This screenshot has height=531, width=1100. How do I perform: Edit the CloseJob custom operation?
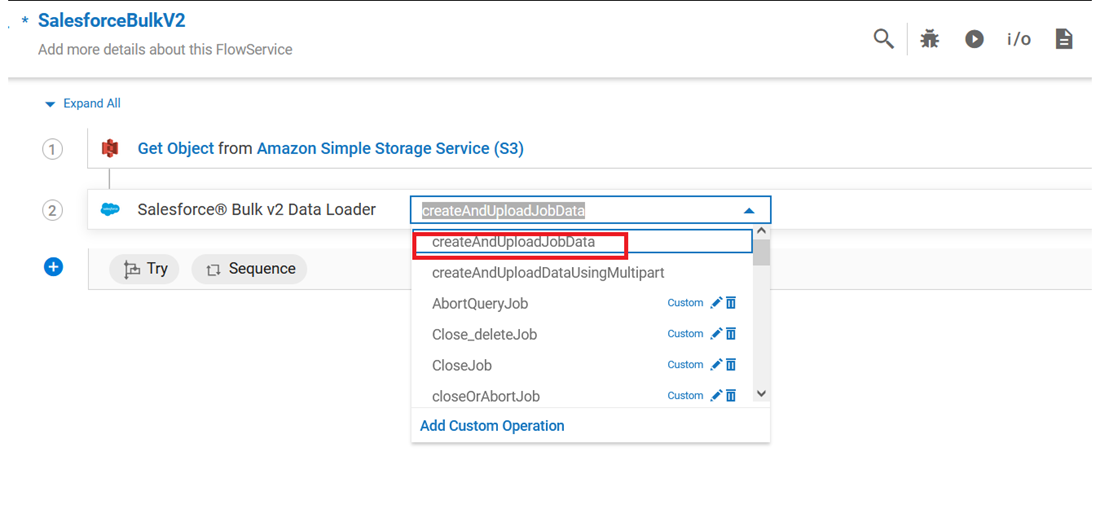click(x=716, y=365)
